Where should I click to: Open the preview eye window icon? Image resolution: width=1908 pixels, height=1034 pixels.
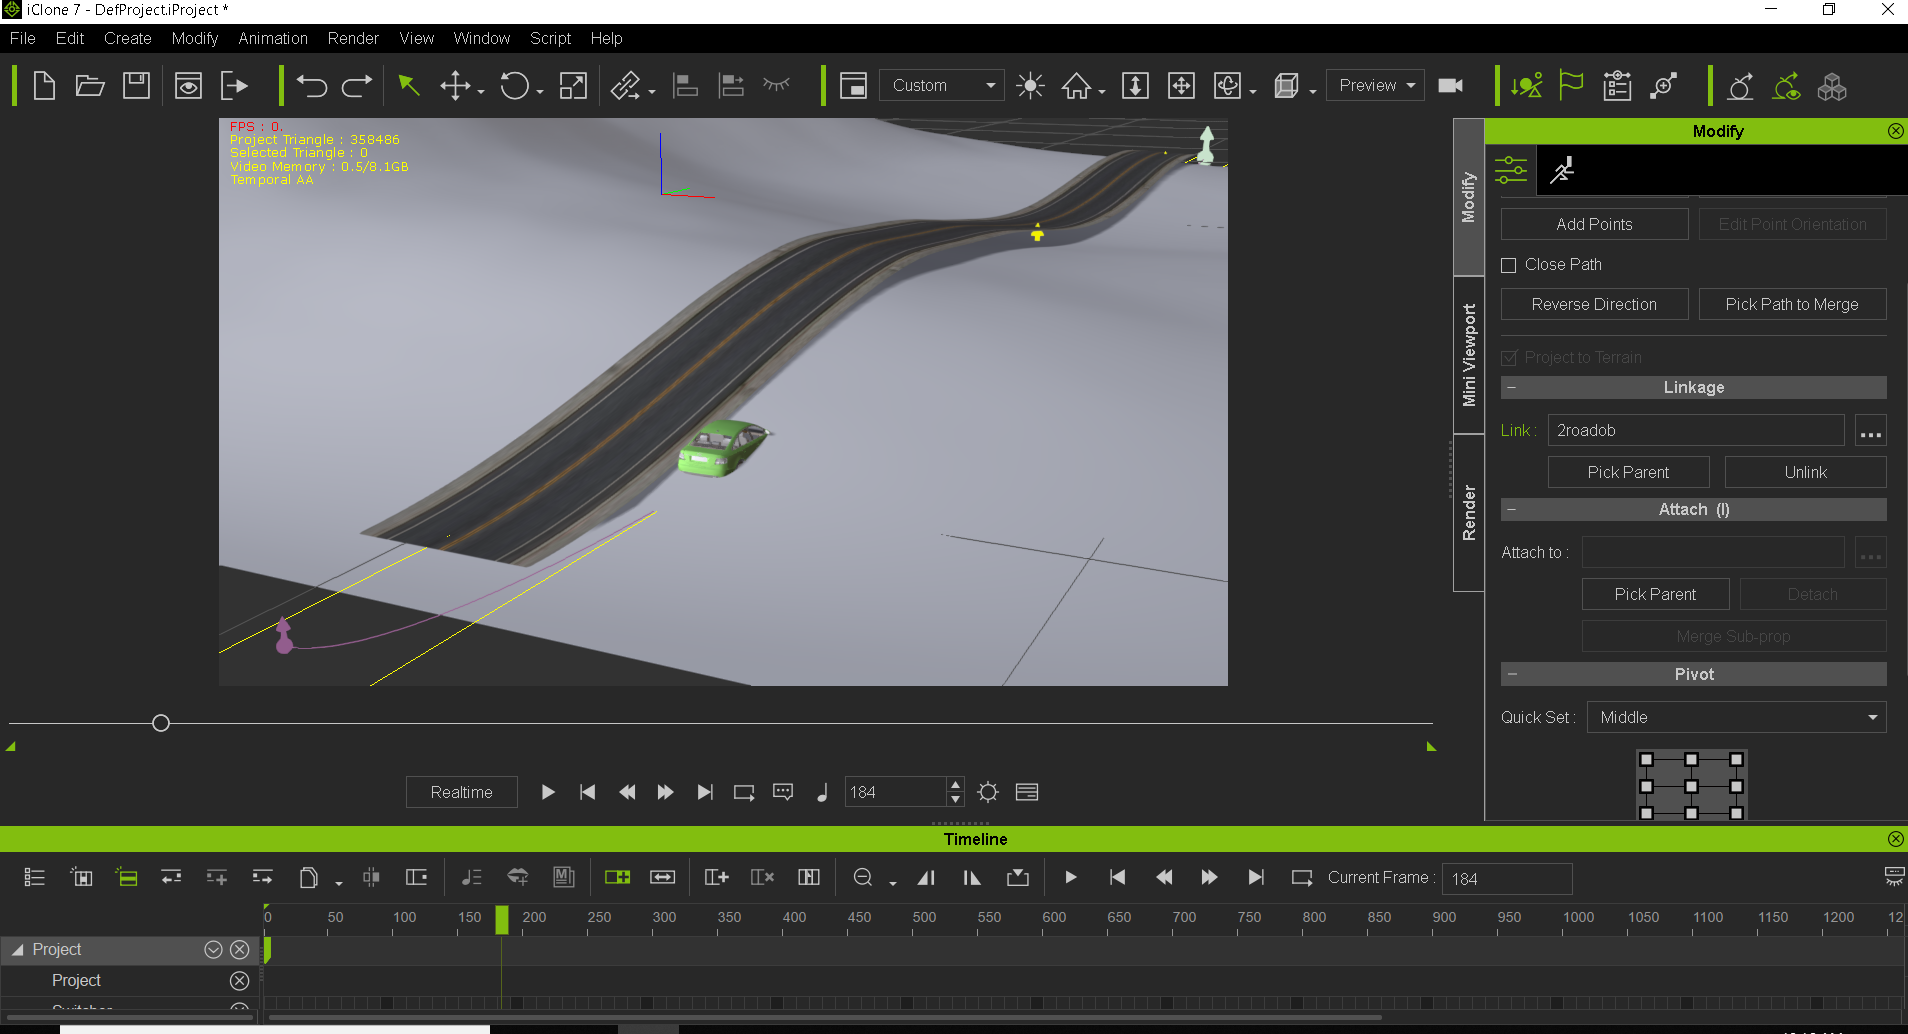[188, 86]
